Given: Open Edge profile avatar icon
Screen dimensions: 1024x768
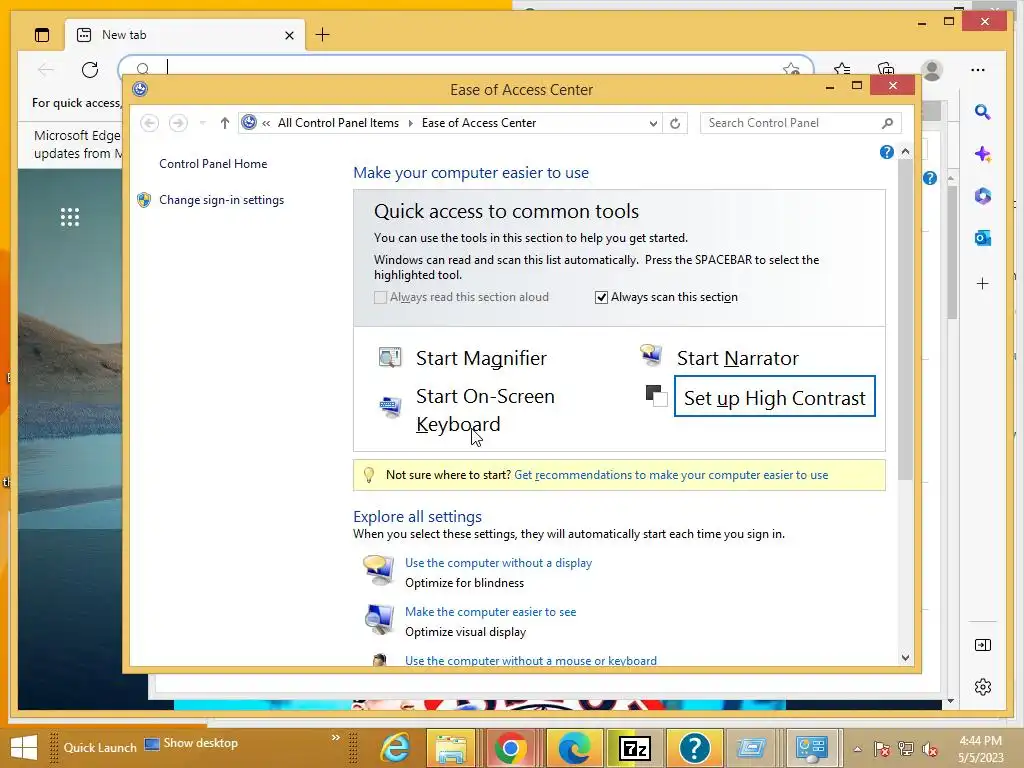Looking at the screenshot, I should tap(931, 70).
